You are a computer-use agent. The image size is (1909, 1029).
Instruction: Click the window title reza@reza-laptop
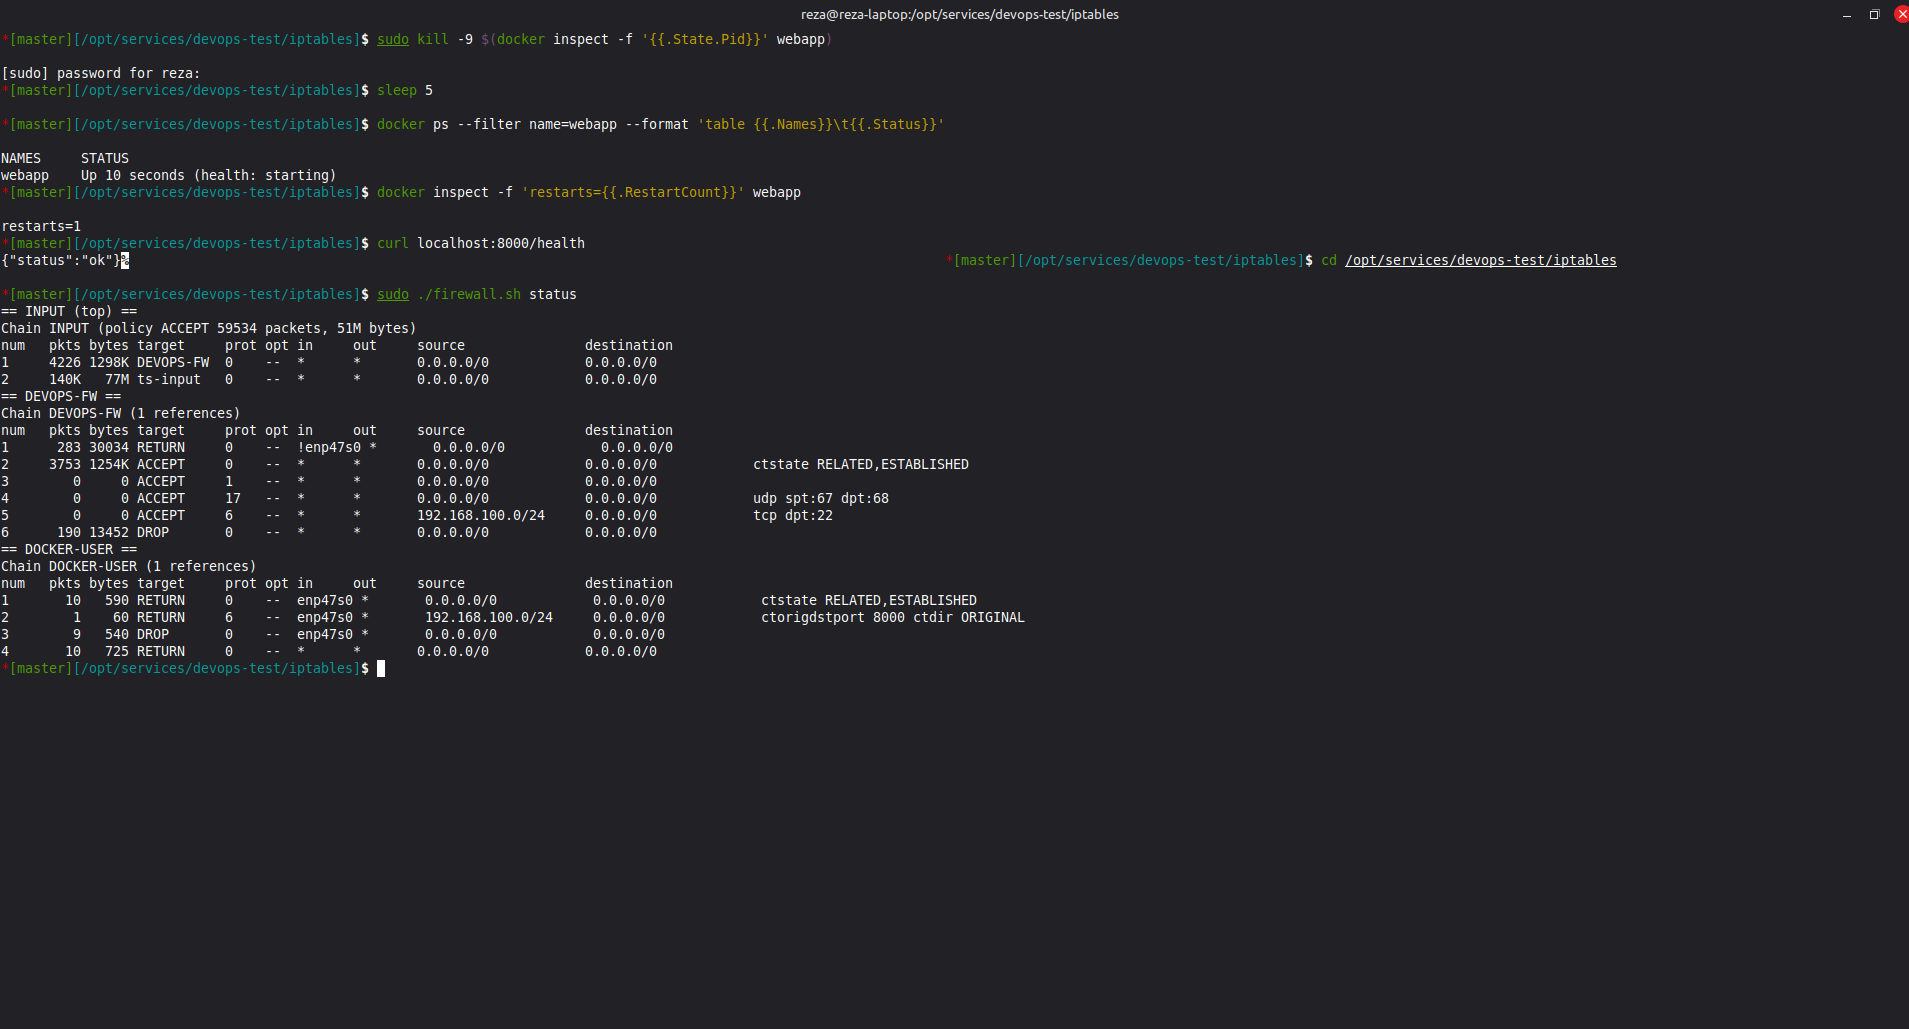pos(960,14)
